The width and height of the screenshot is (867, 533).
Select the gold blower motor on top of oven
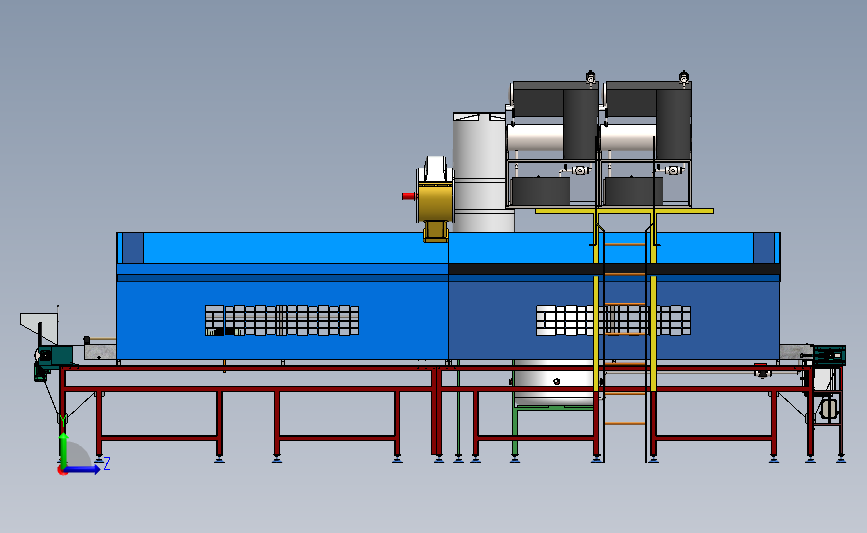(x=435, y=200)
